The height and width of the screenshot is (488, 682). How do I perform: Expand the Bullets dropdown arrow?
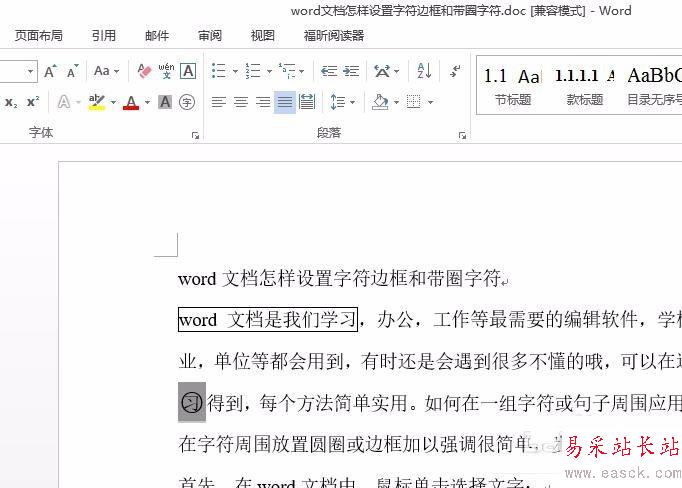[x=235, y=71]
